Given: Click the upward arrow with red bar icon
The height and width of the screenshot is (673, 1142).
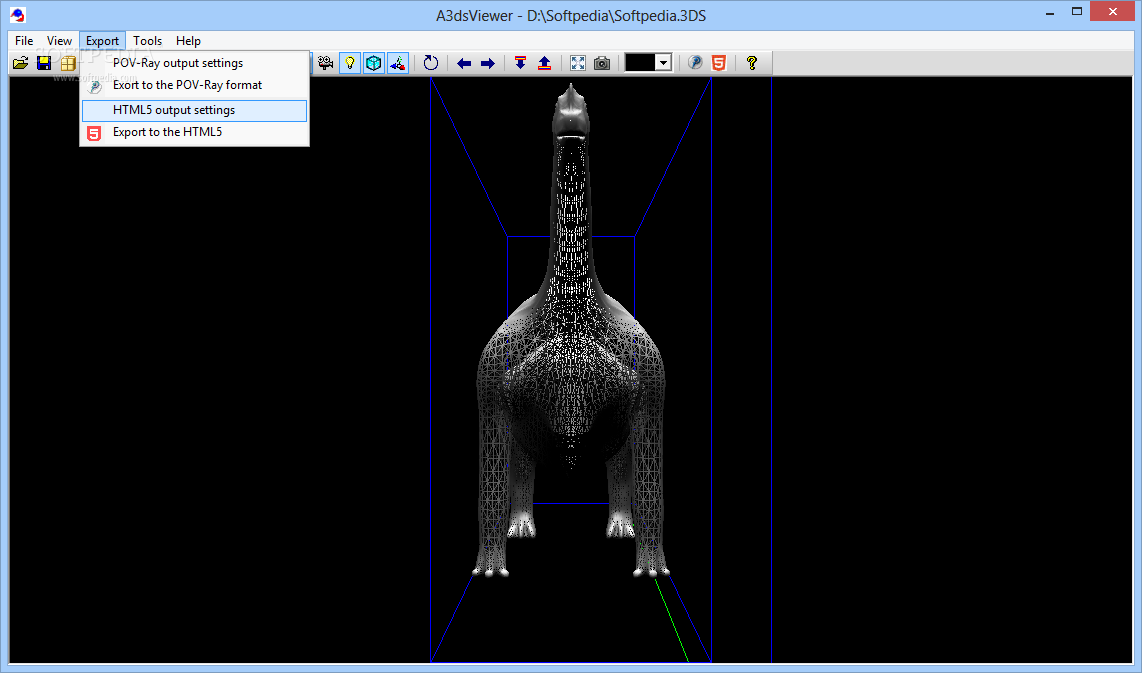Looking at the screenshot, I should (544, 63).
